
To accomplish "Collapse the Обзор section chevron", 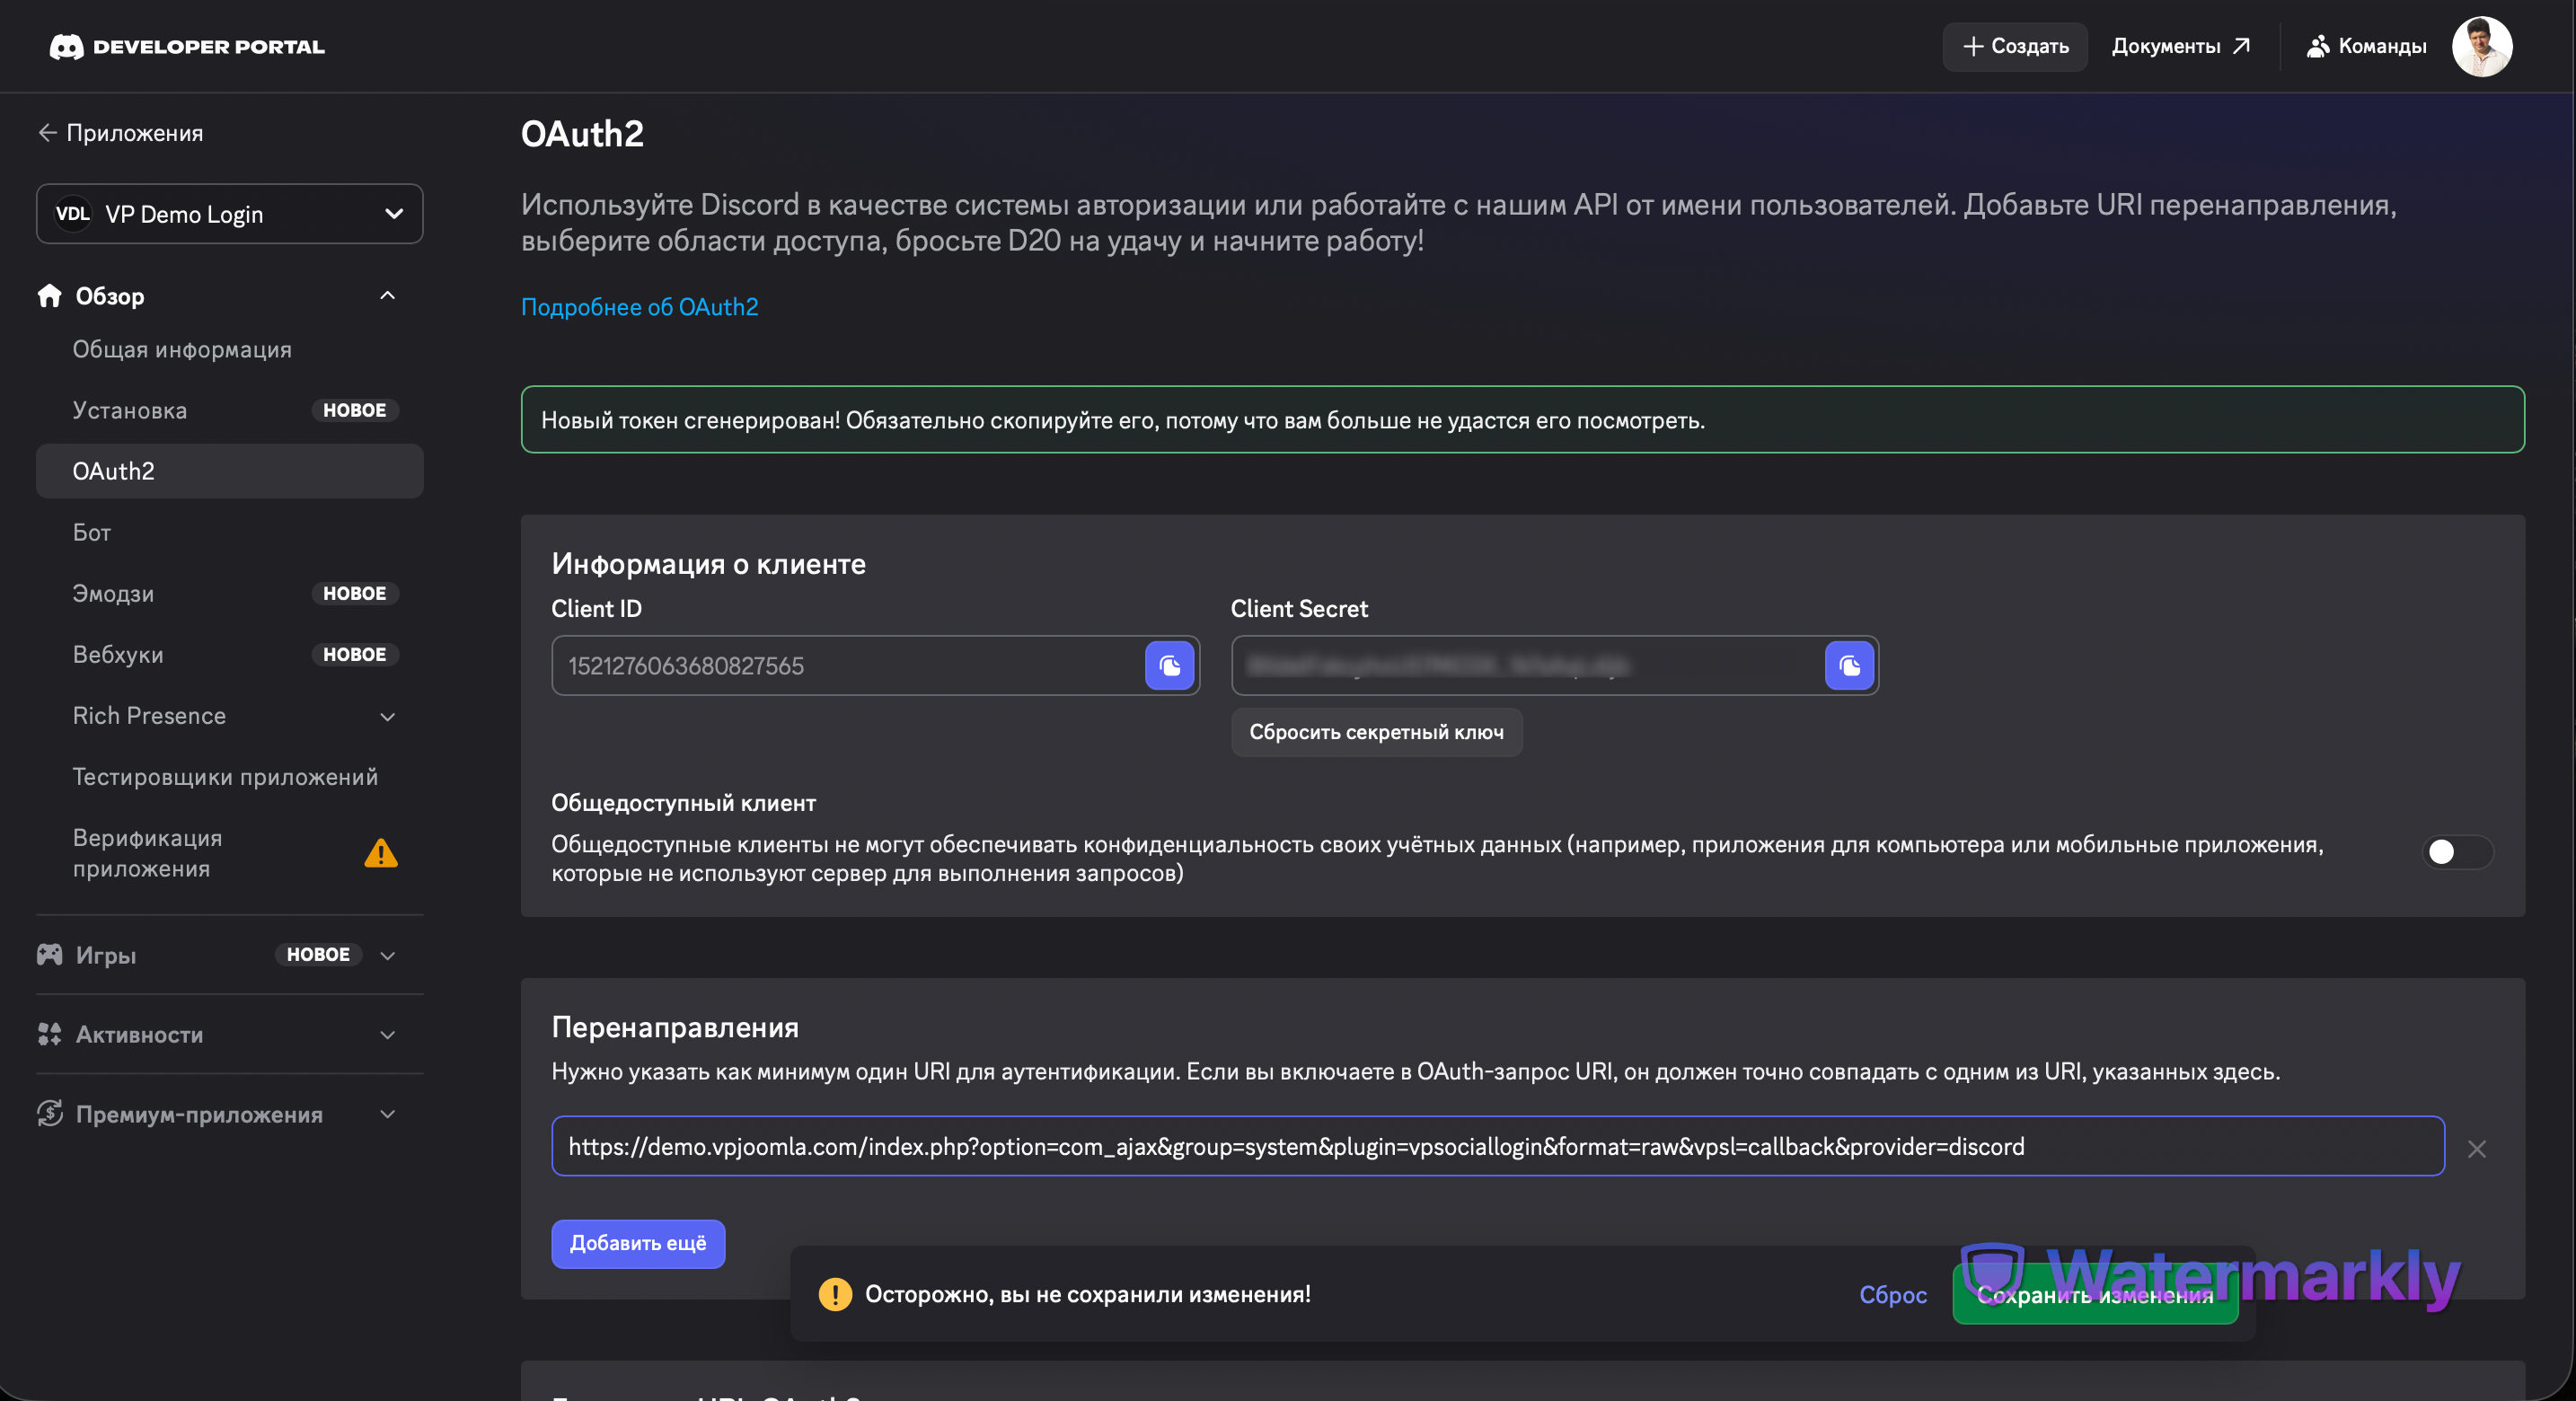I will coord(388,295).
